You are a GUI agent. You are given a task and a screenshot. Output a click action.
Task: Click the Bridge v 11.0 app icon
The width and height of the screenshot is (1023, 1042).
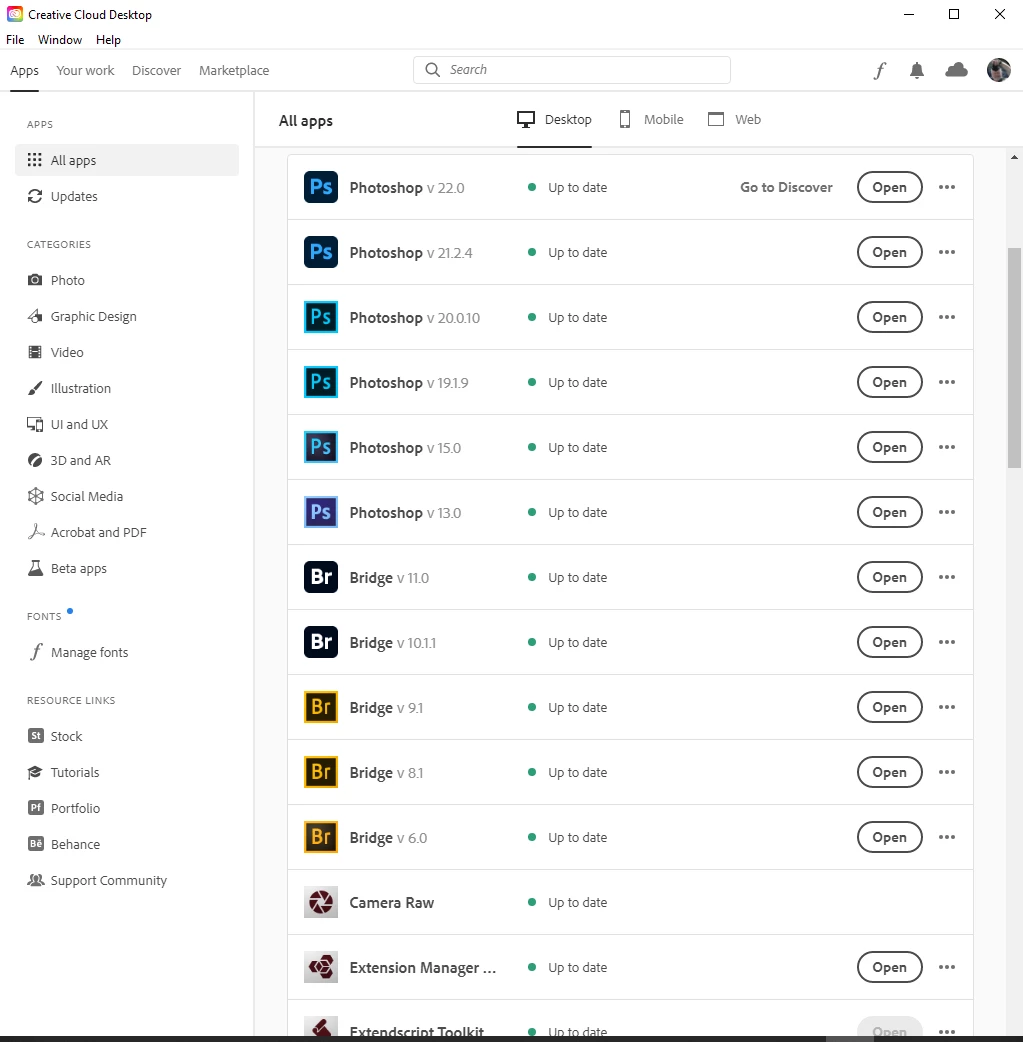point(320,577)
